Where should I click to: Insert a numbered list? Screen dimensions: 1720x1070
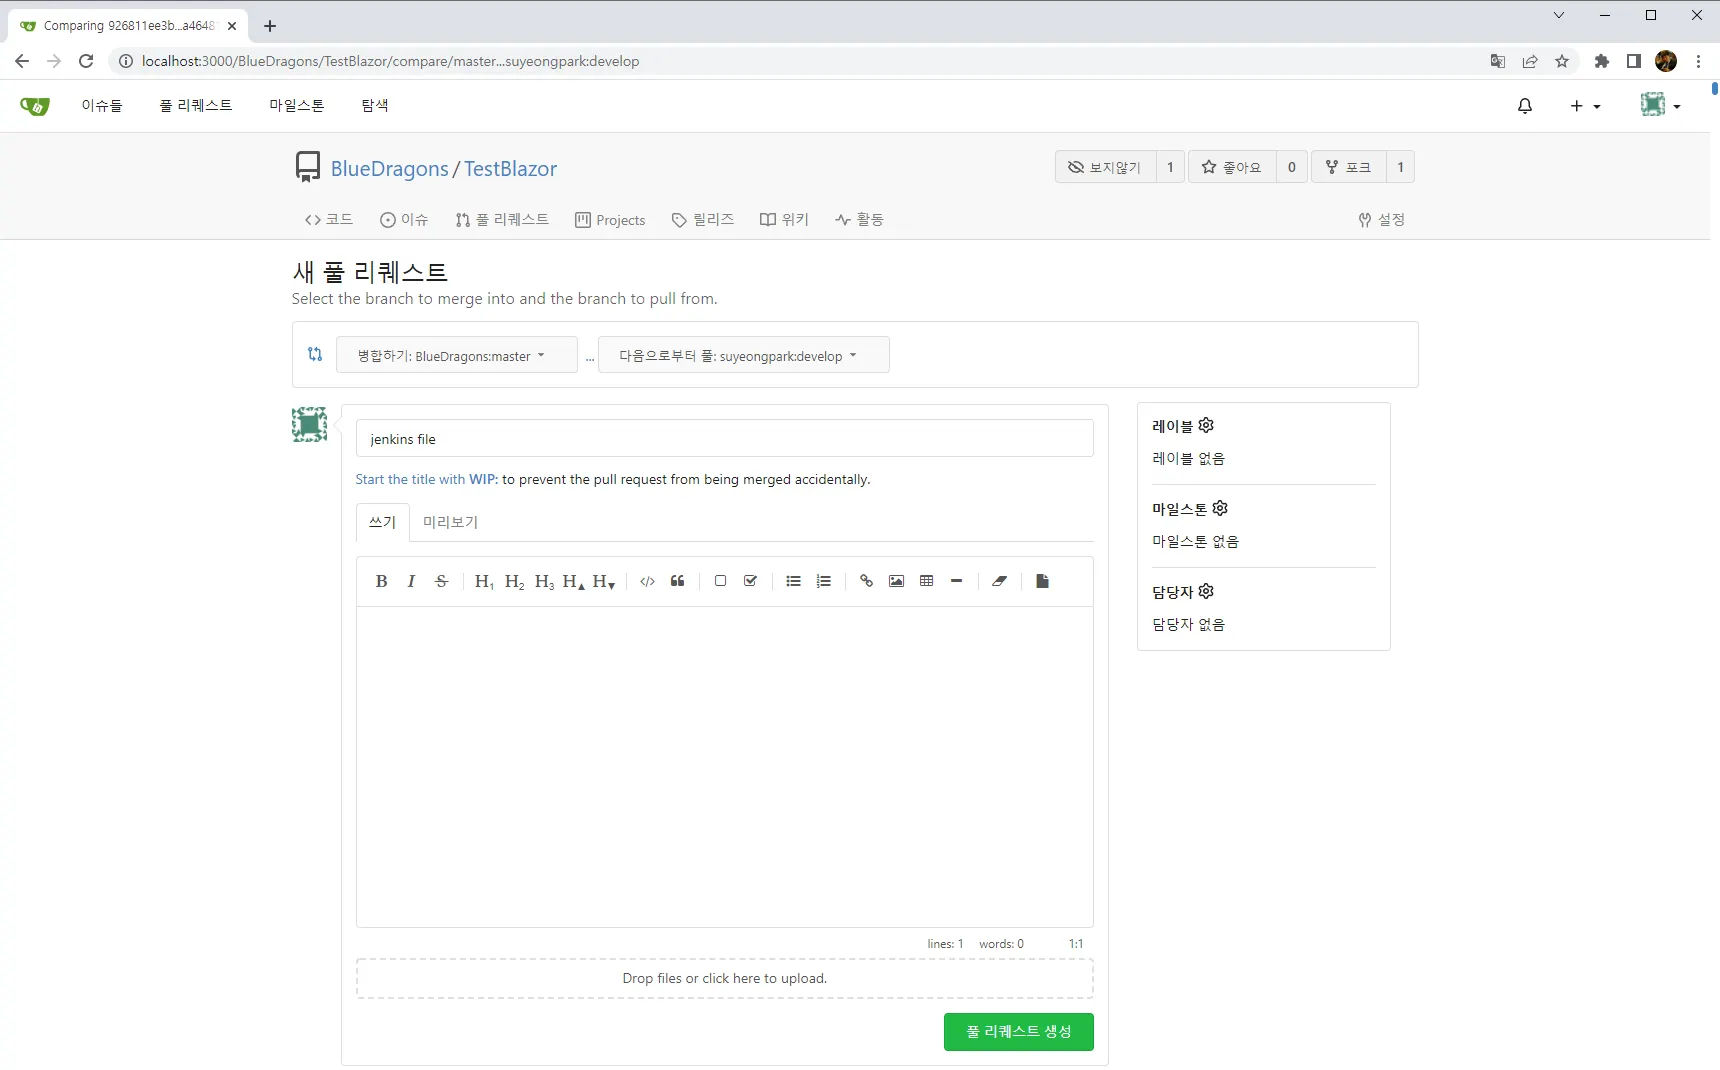[x=823, y=581]
